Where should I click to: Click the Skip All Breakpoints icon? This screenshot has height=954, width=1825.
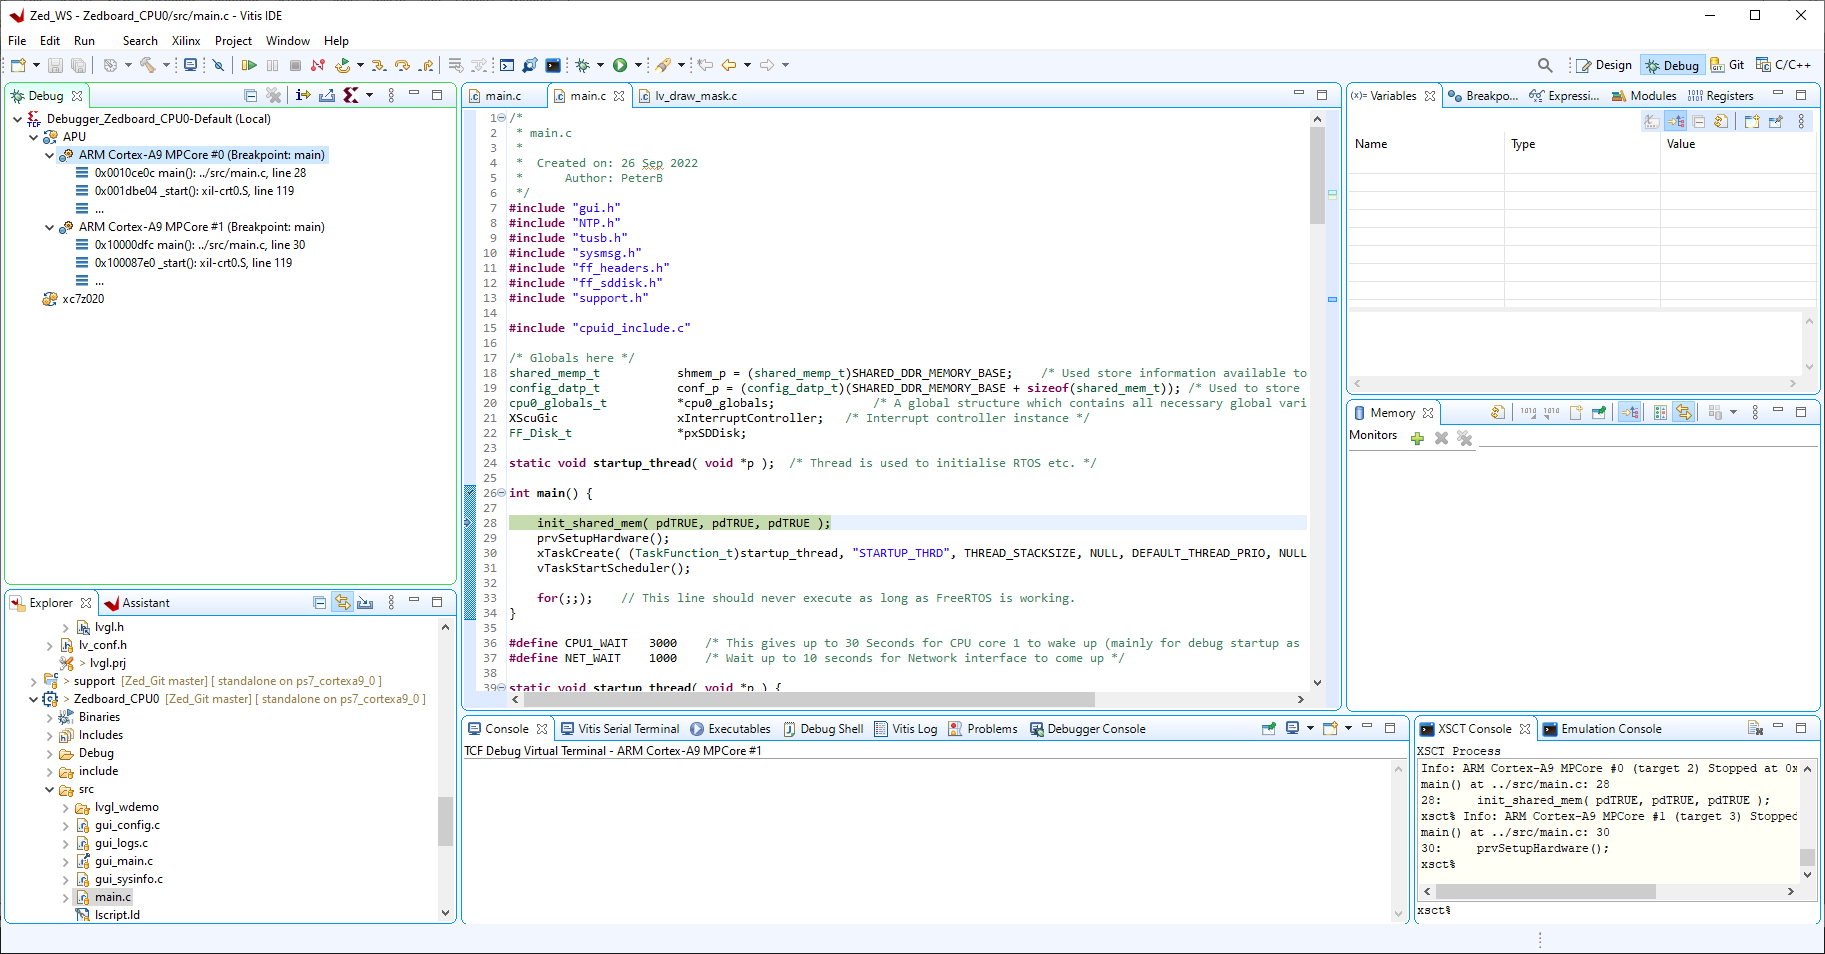(218, 65)
